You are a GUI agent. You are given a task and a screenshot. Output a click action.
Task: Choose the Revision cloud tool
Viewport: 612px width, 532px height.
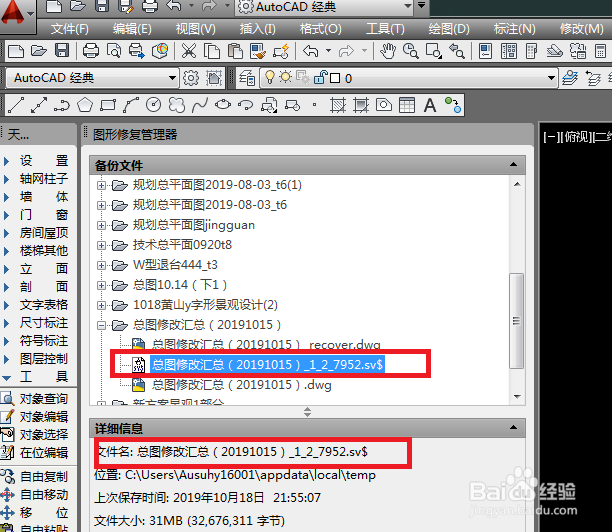click(176, 105)
